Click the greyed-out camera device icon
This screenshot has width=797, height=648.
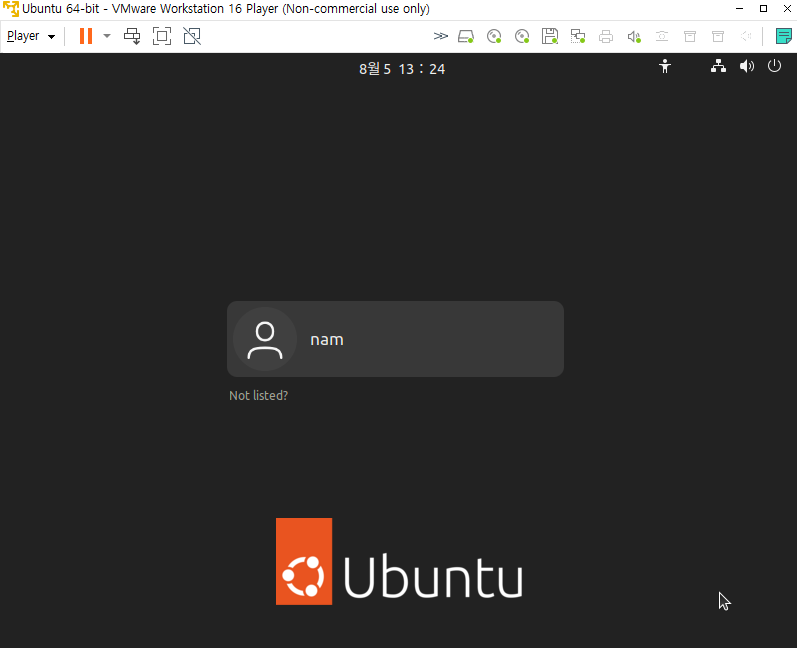(662, 37)
